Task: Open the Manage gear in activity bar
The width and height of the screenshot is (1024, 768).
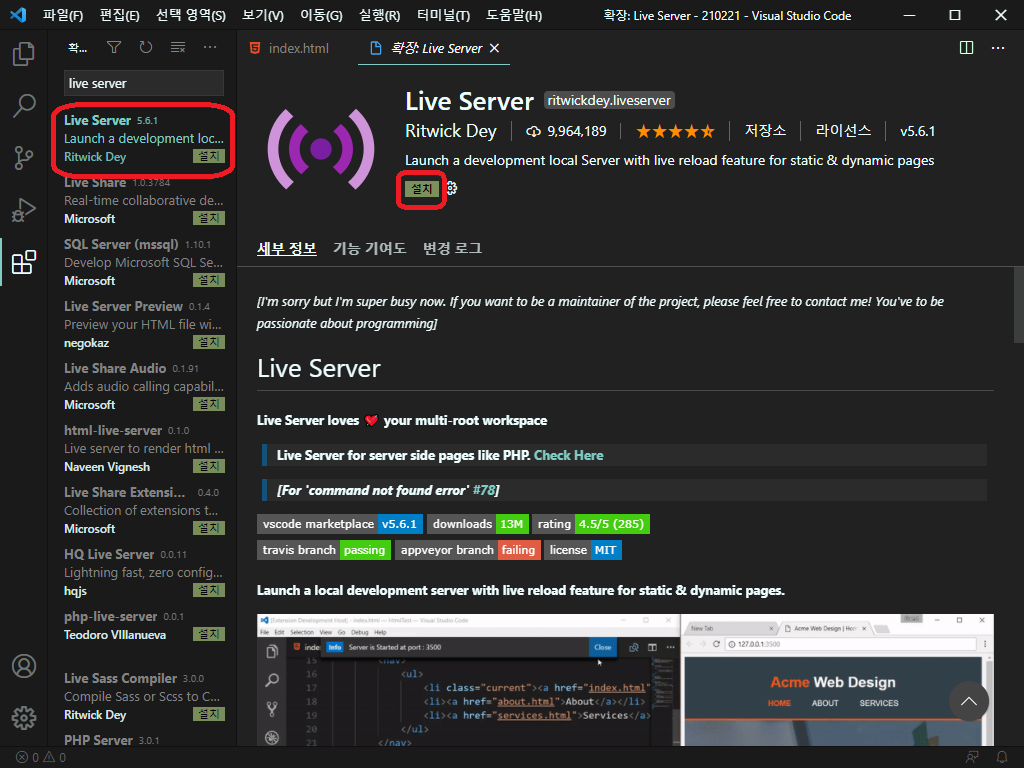Action: click(24, 718)
